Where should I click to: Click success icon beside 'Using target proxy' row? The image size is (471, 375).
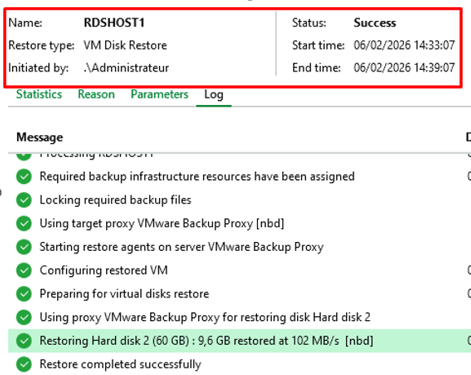click(24, 223)
